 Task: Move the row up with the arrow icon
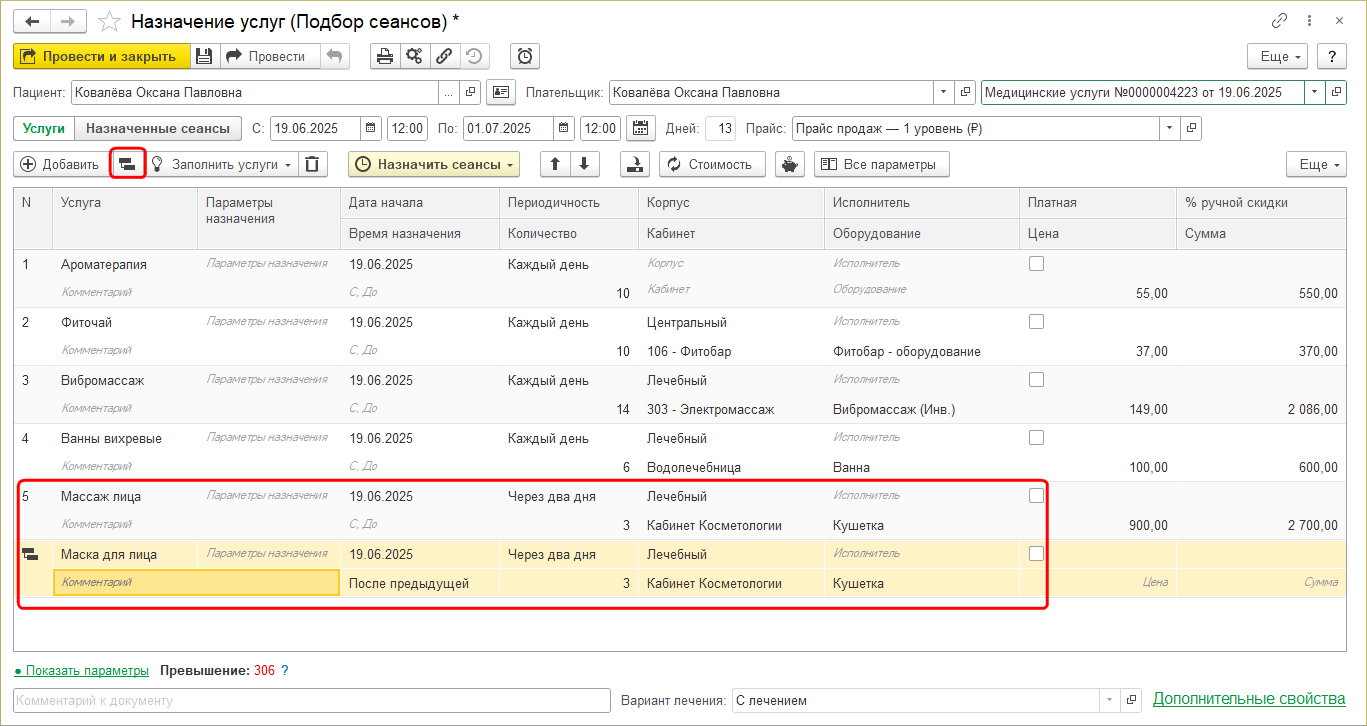coord(555,164)
